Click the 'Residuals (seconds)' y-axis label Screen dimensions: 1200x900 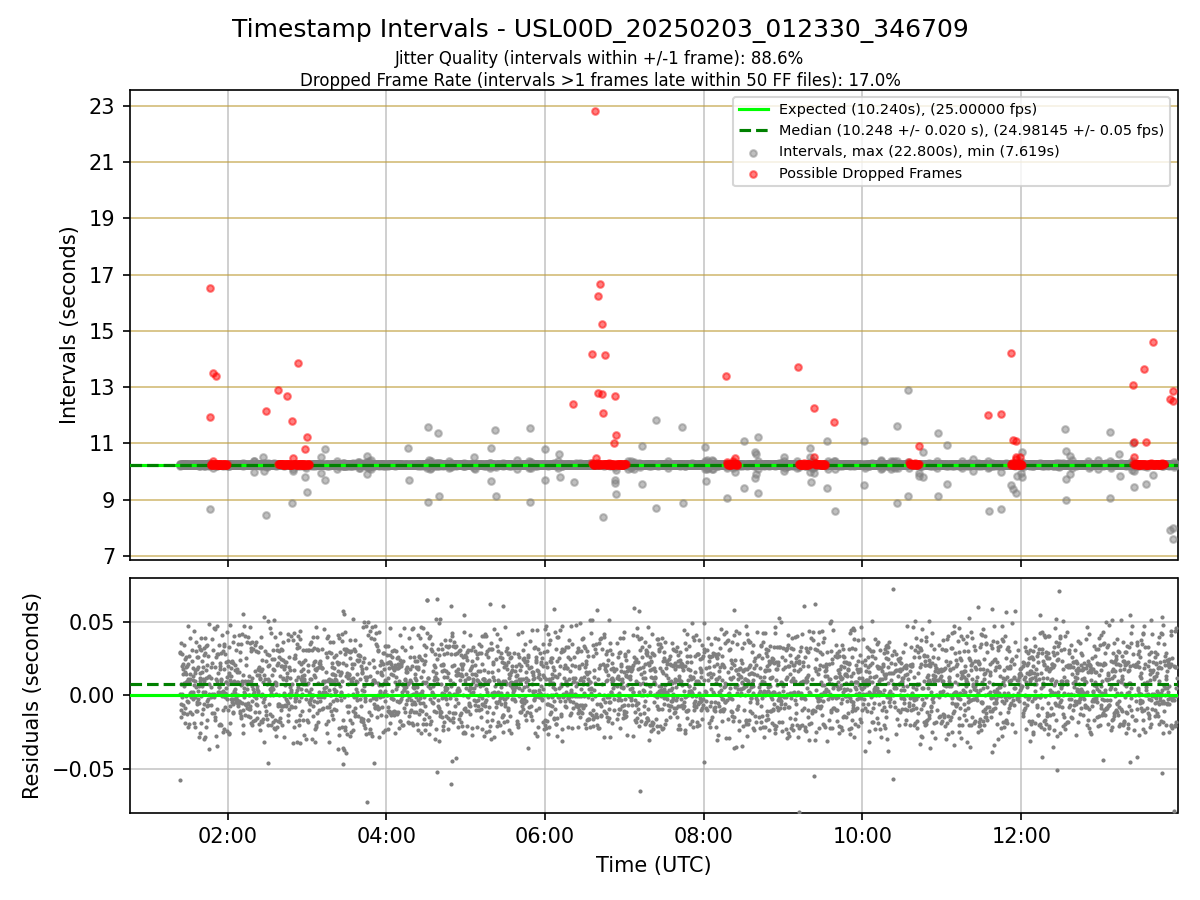coord(32,696)
